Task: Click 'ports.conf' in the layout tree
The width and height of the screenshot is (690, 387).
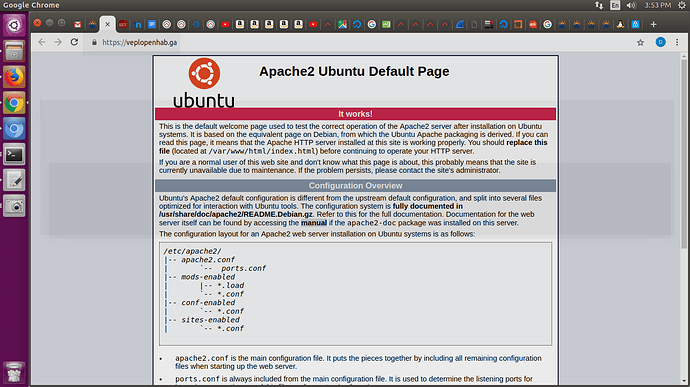Action: point(243,268)
